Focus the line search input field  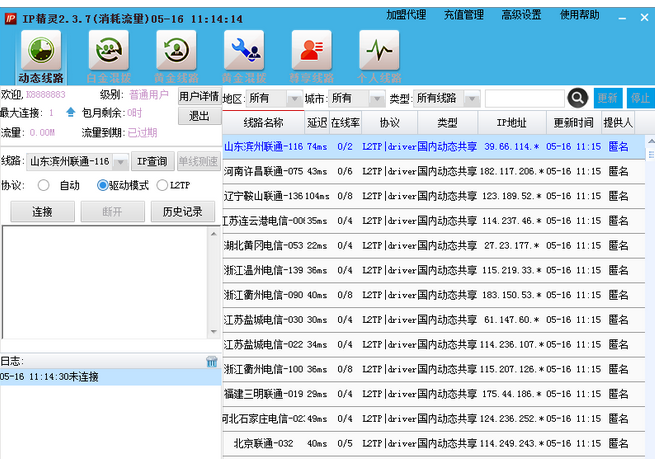[525, 99]
